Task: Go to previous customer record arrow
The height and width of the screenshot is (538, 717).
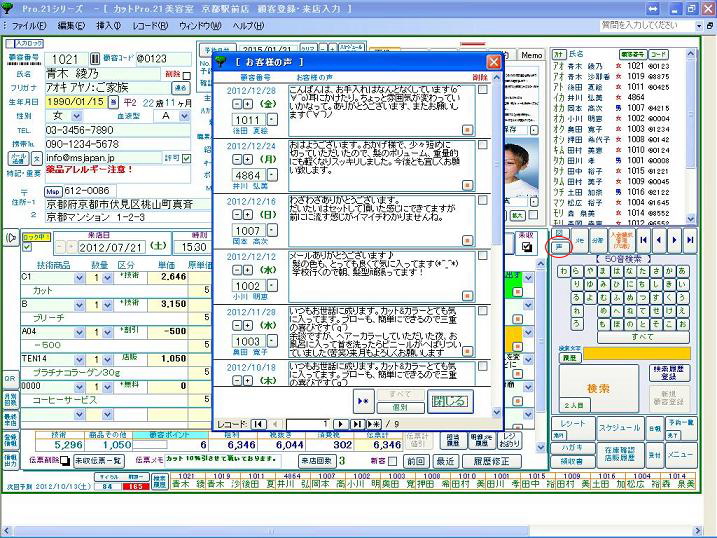Action: tap(659, 240)
